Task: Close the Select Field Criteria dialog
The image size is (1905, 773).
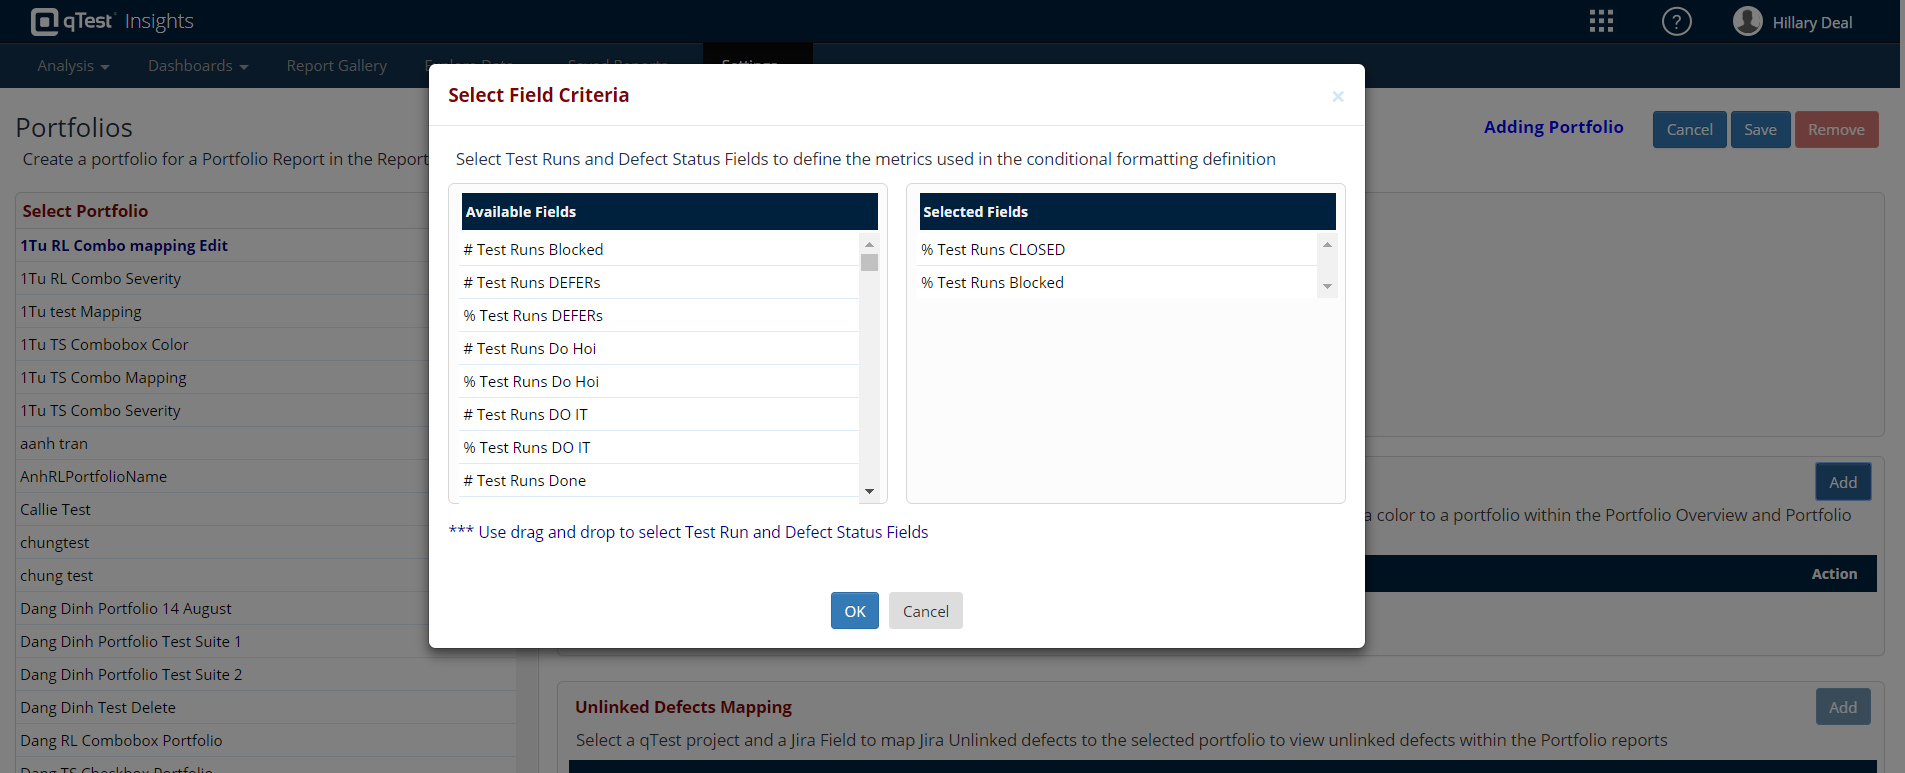Action: click(x=1337, y=96)
